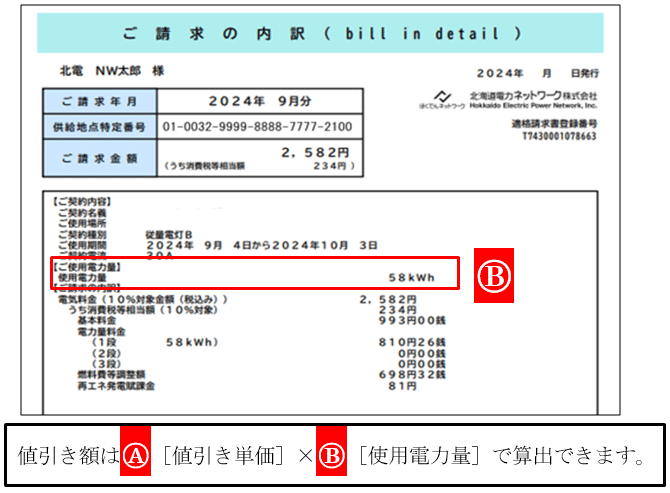
Task: Click the '【ご契約内容】' section heading
Action: 82,201
